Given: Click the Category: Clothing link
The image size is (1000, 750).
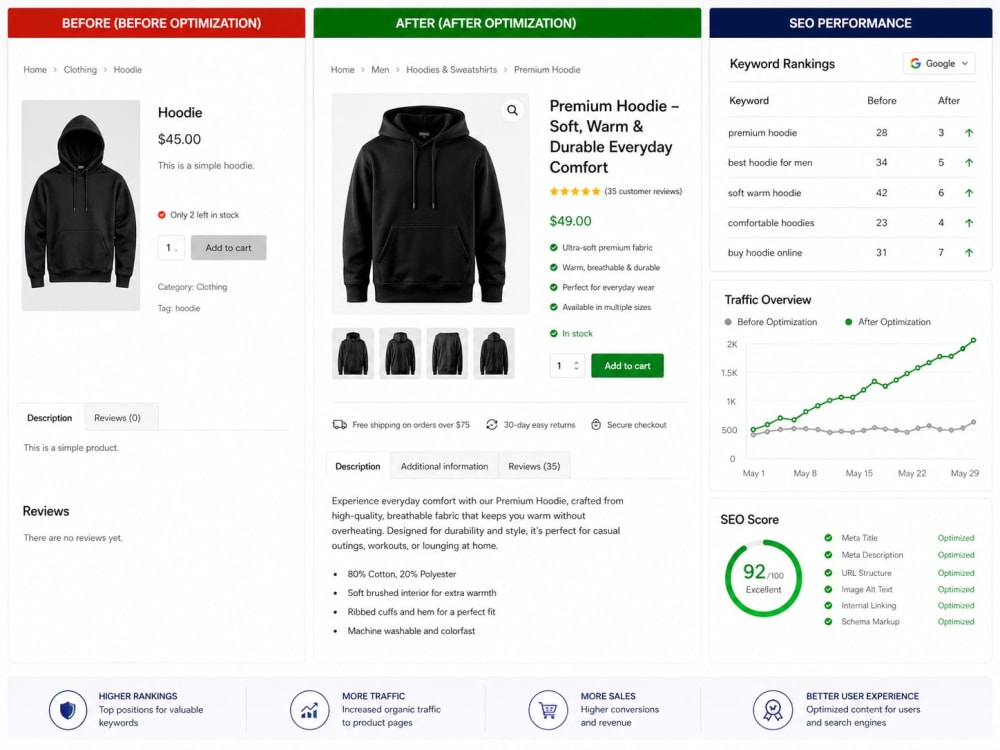Looking at the screenshot, I should click(193, 287).
